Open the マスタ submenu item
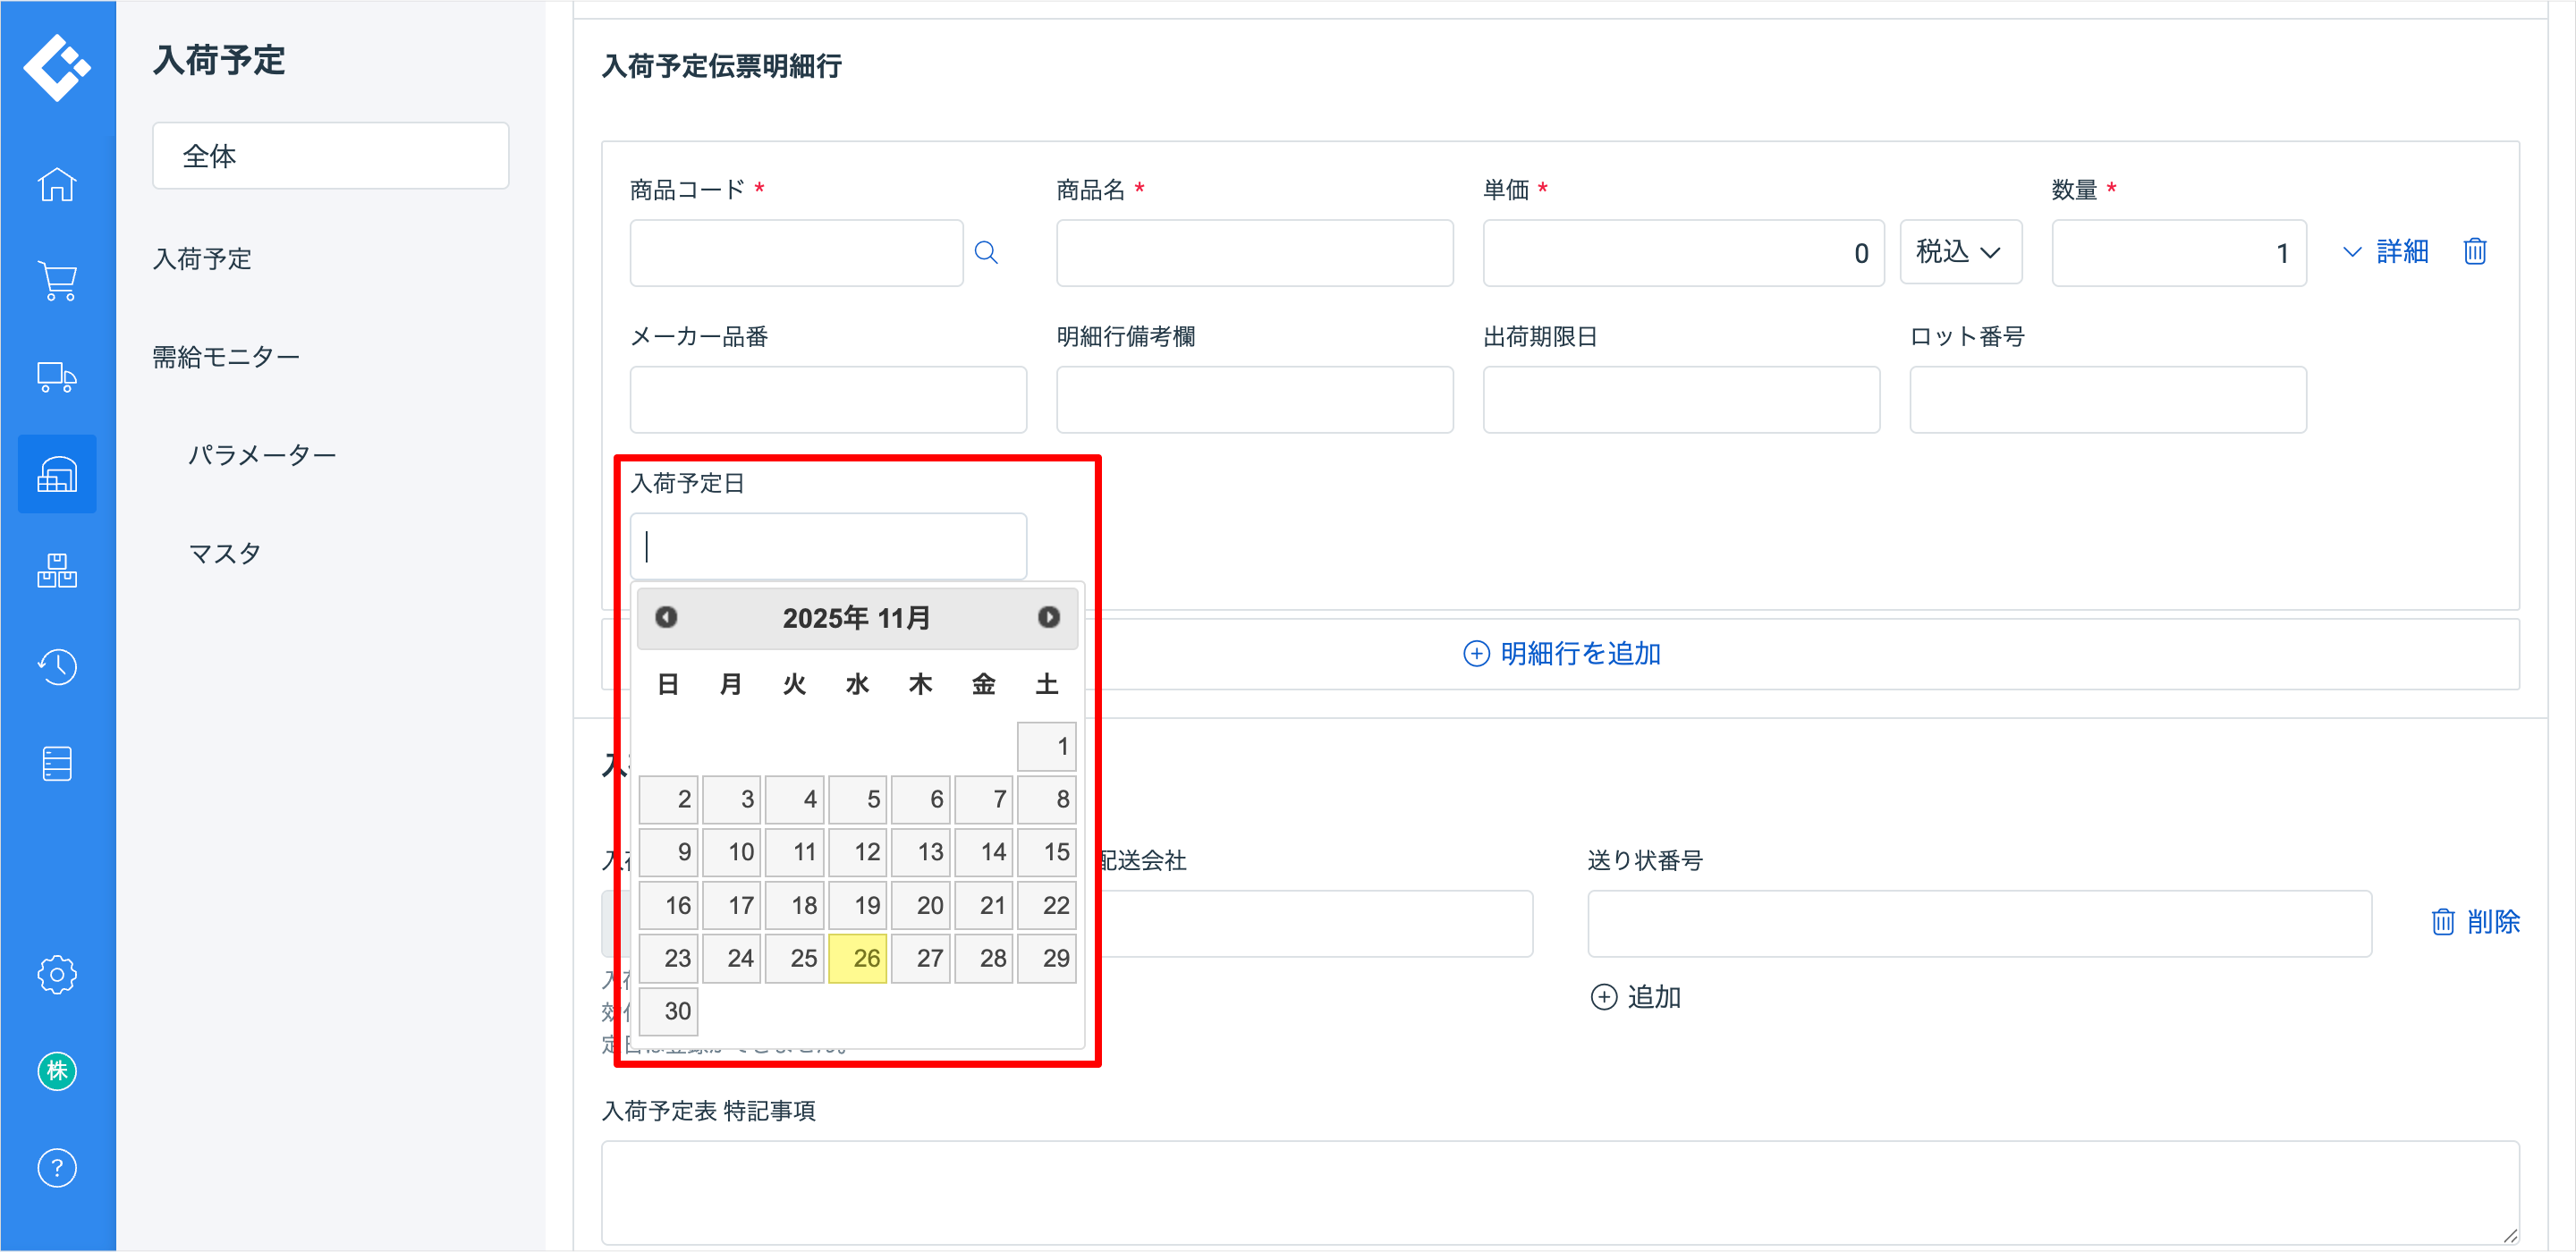Screen dimensions: 2576x1252 click(225, 553)
